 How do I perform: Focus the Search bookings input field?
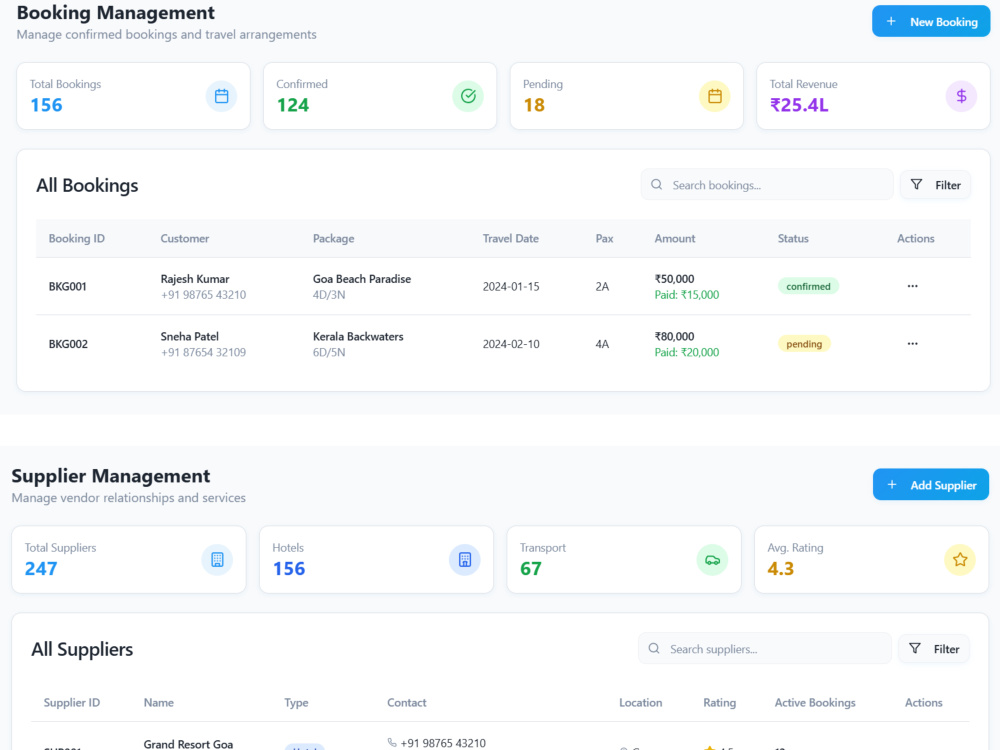click(767, 185)
